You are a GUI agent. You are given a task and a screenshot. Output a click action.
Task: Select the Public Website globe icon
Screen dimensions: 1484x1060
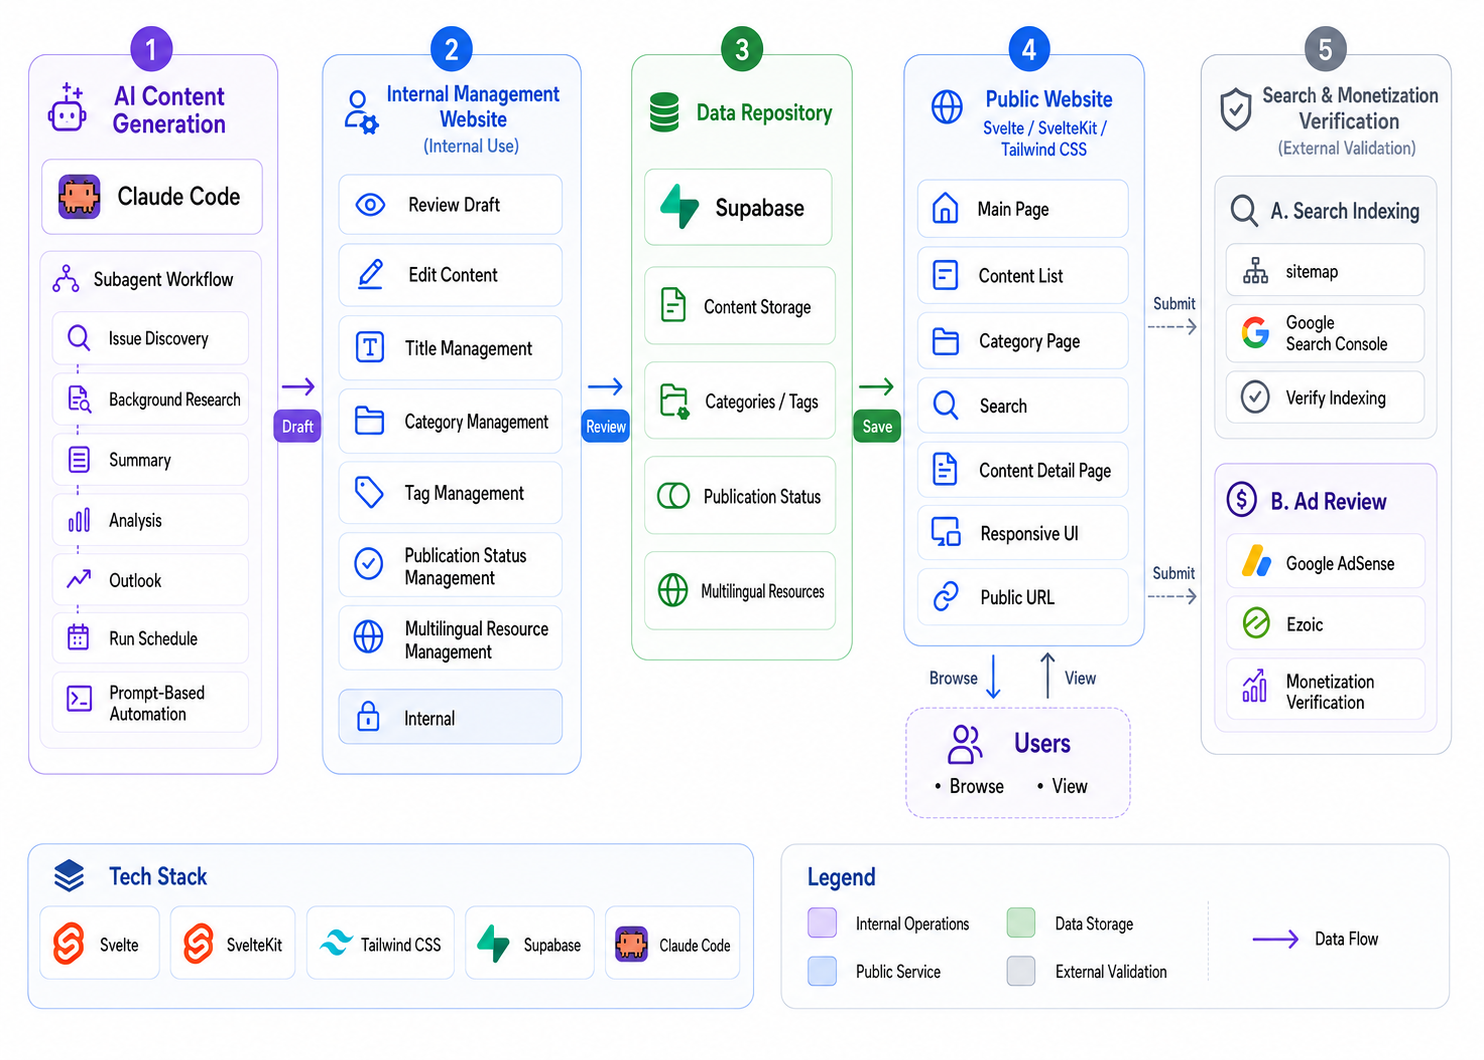947,107
